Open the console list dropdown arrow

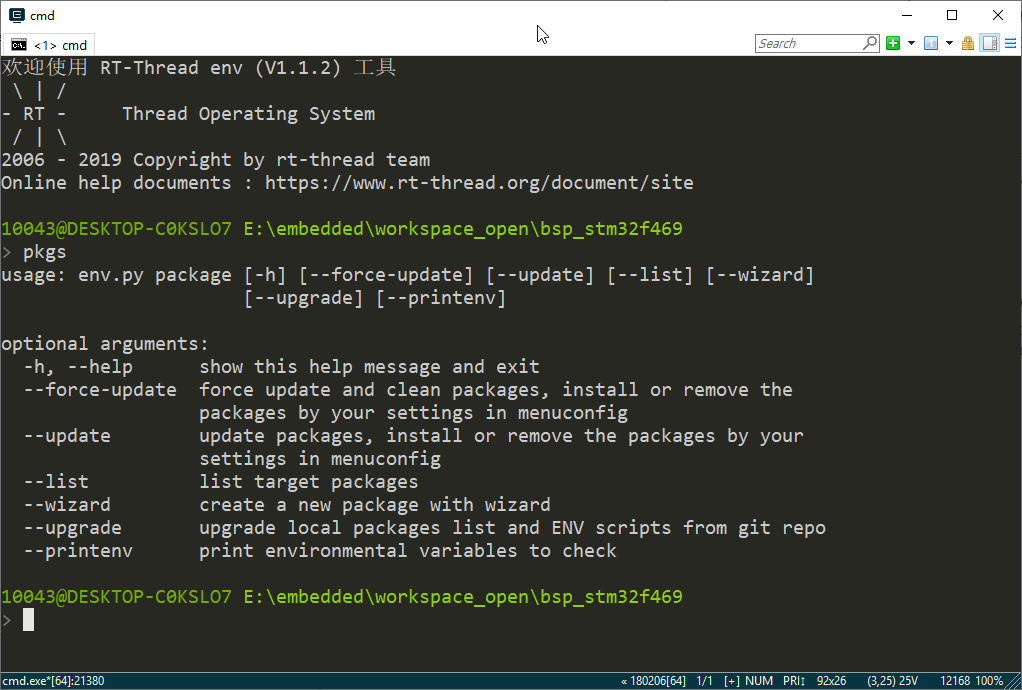949,43
